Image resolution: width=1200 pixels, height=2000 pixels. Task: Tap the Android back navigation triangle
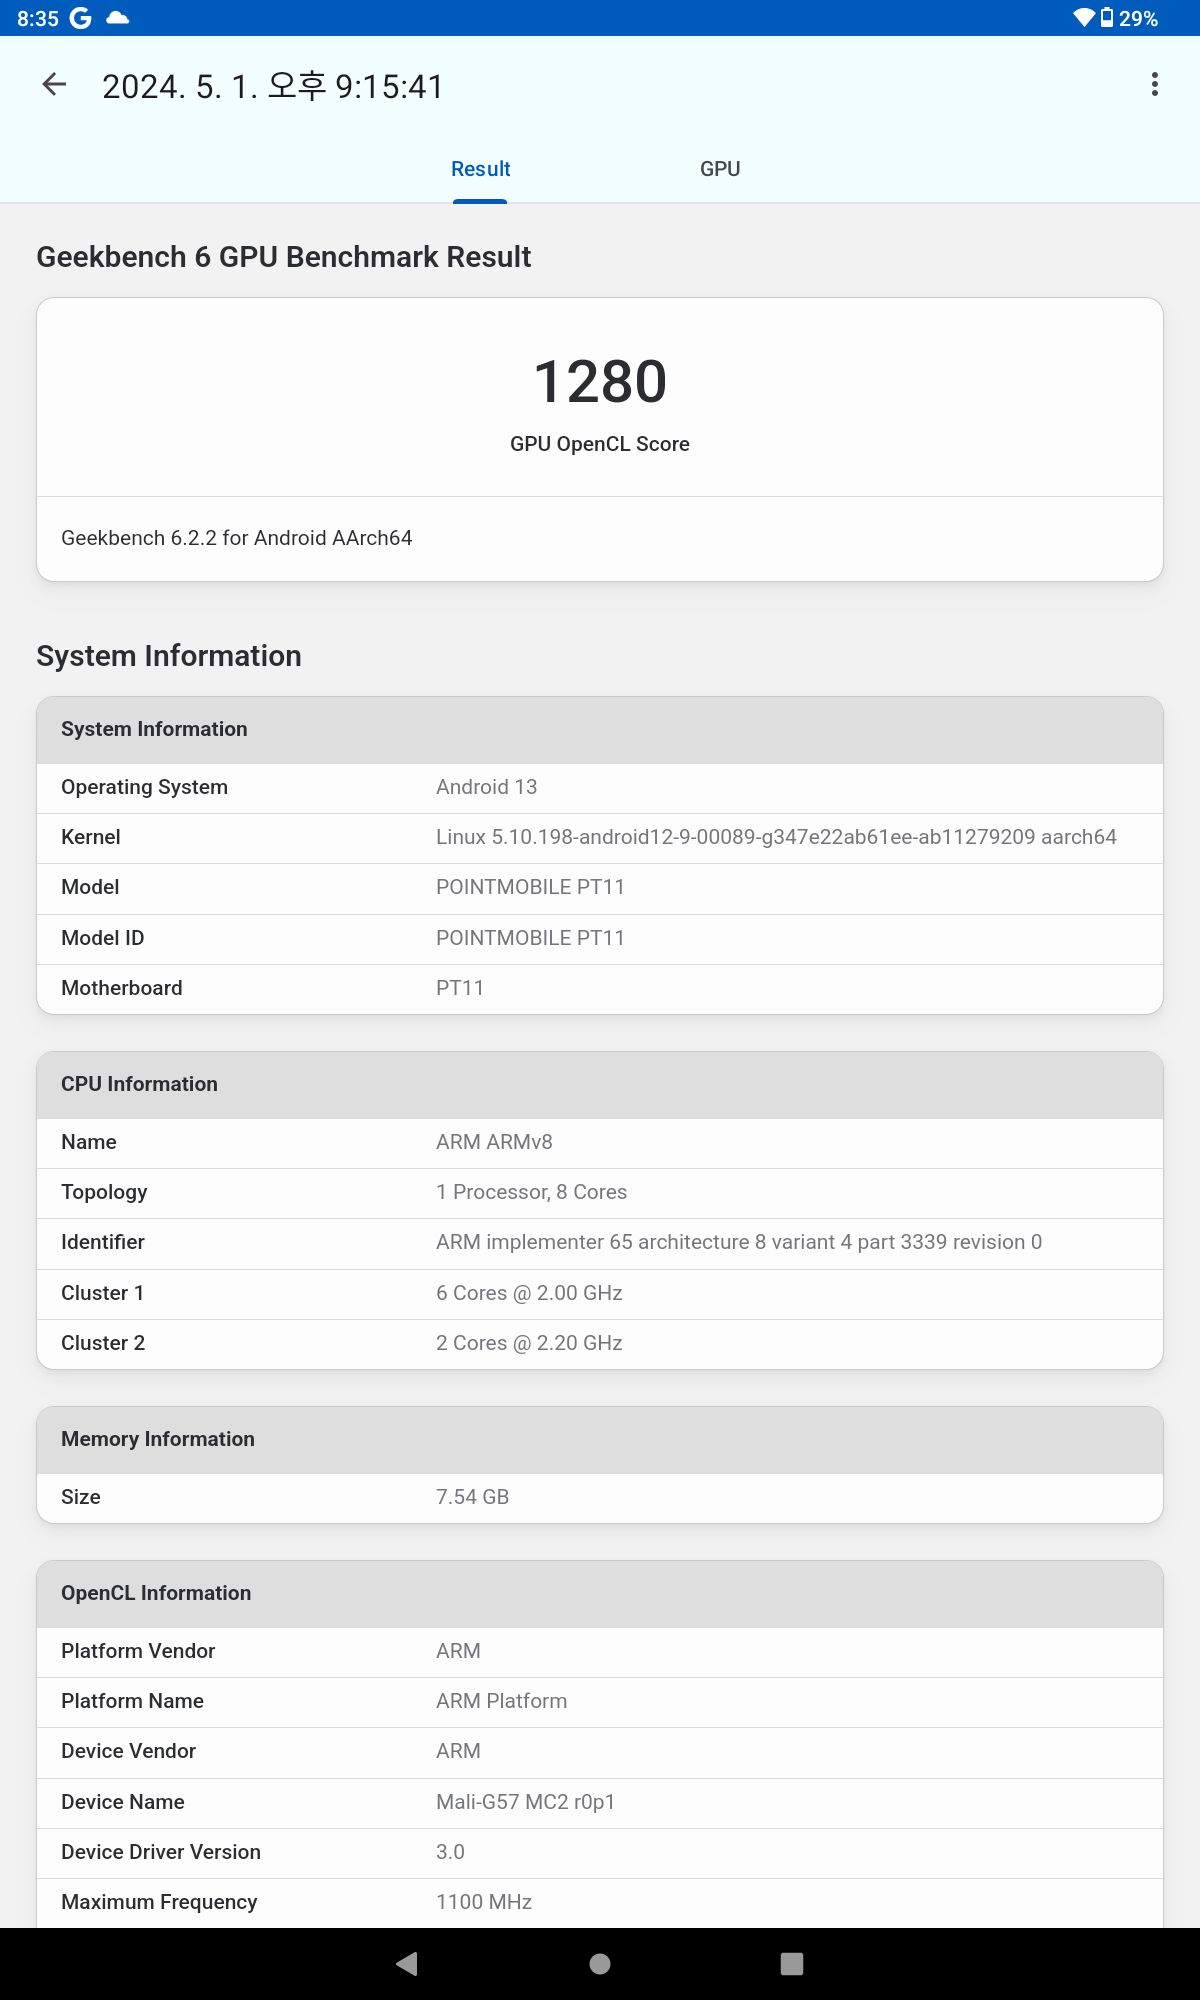tap(407, 1964)
